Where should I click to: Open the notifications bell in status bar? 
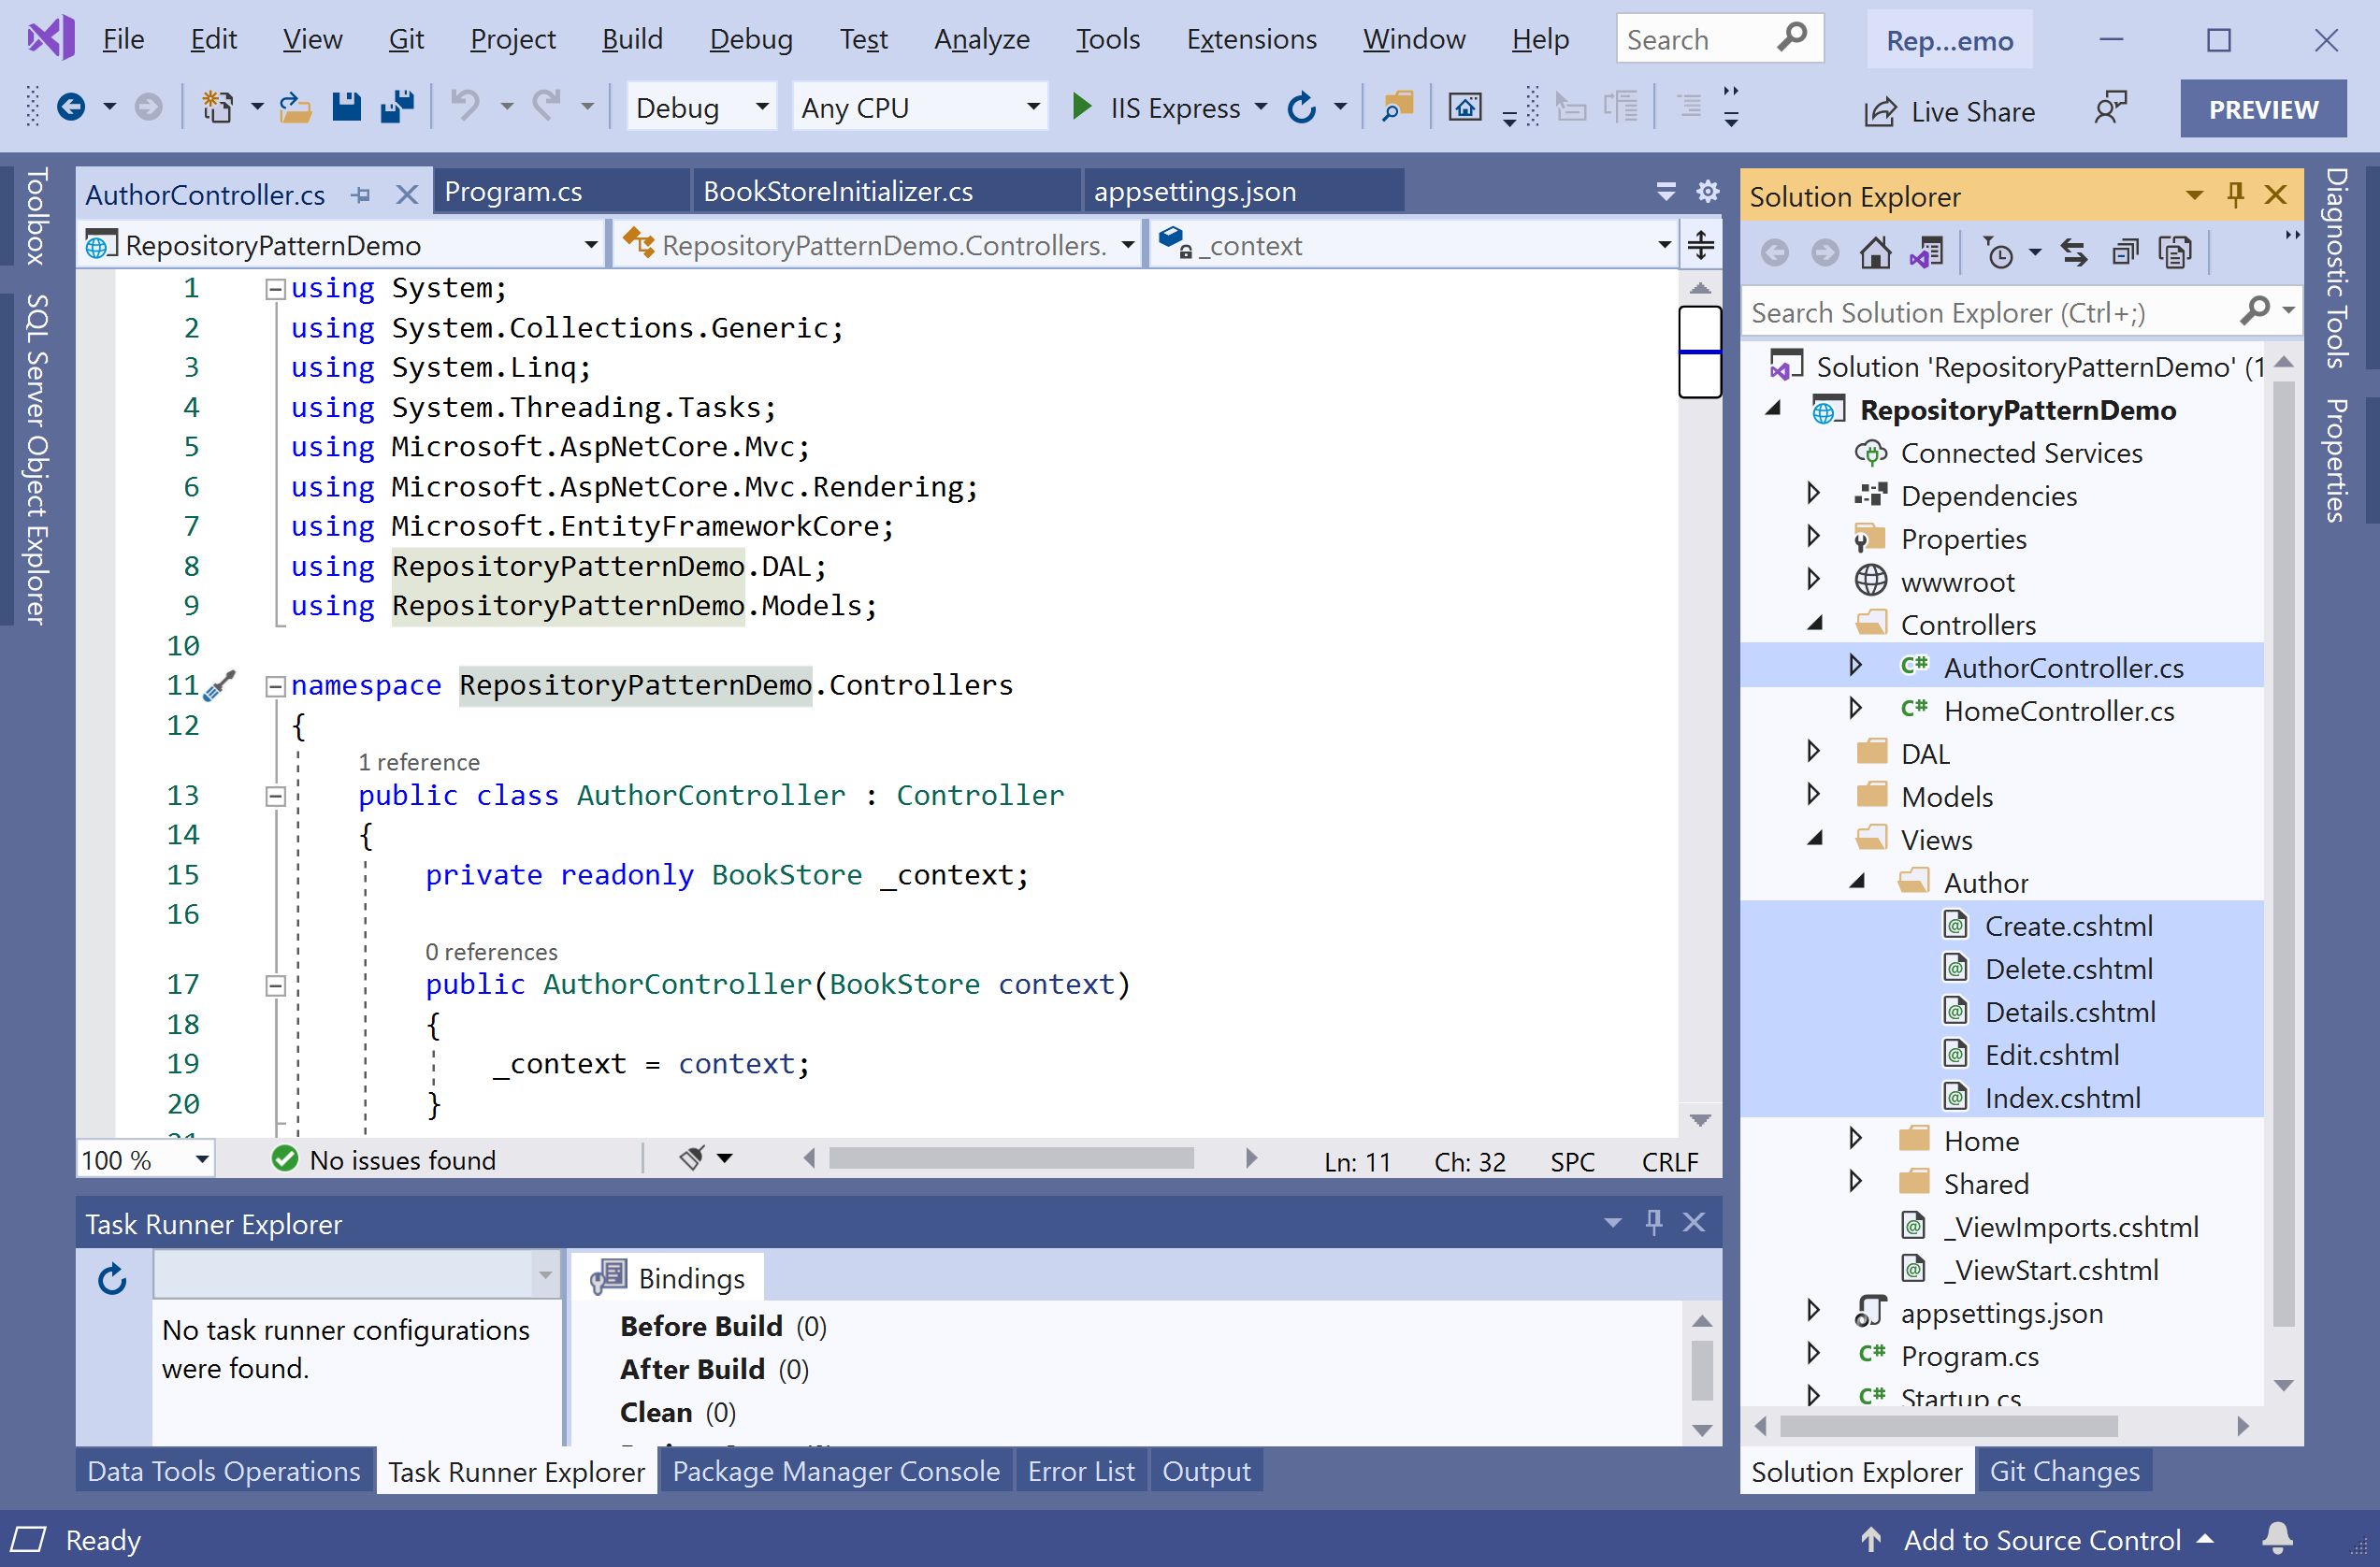click(2277, 1538)
